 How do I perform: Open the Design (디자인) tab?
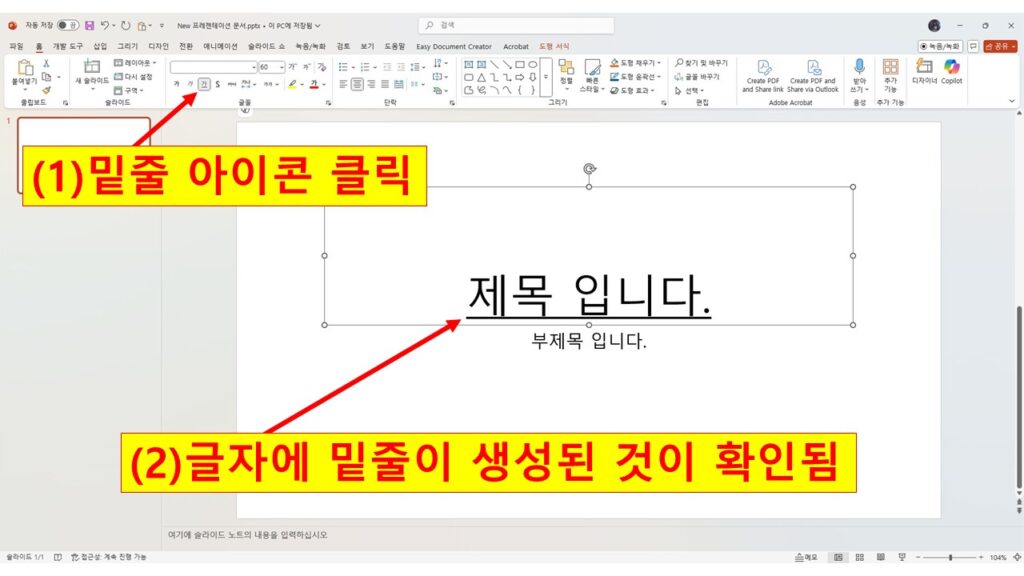coord(158,46)
